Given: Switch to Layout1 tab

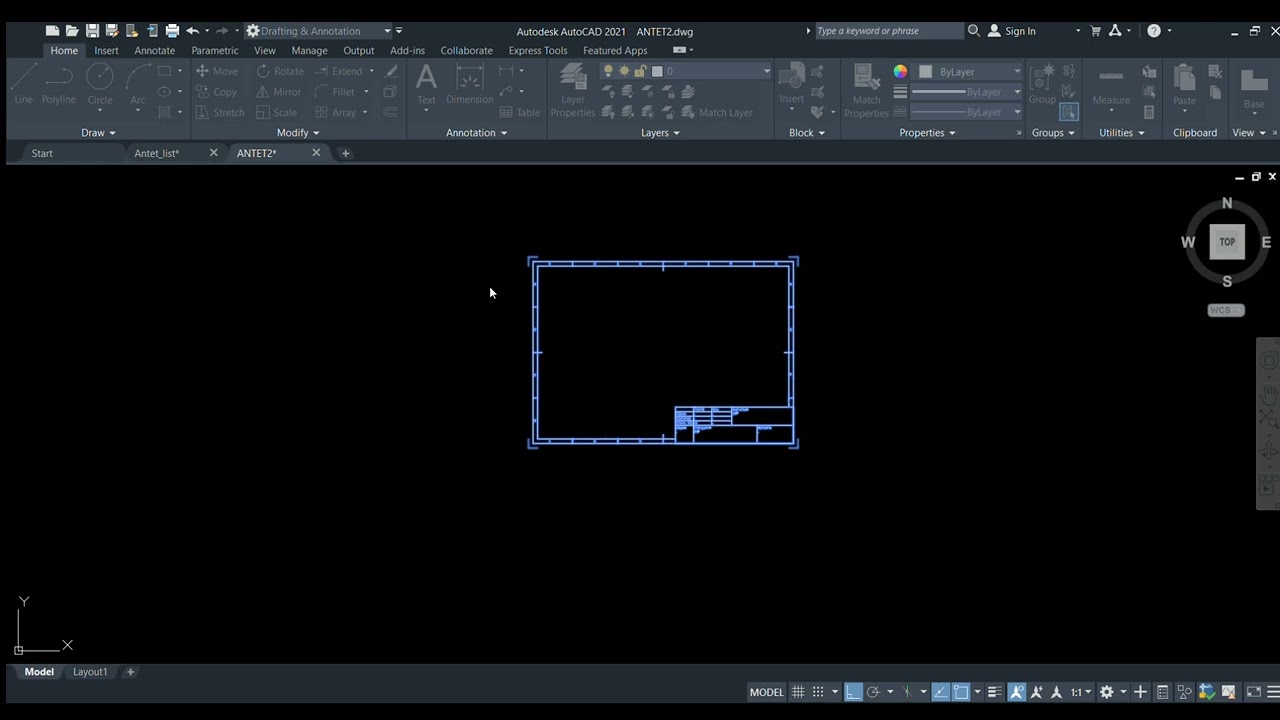Looking at the screenshot, I should click(90, 672).
